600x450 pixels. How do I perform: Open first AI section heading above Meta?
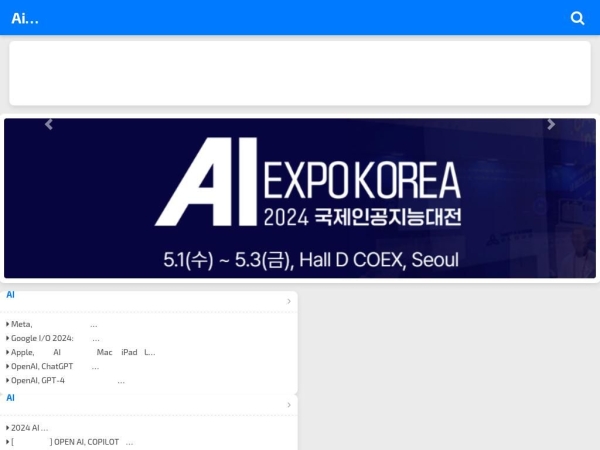point(10,295)
